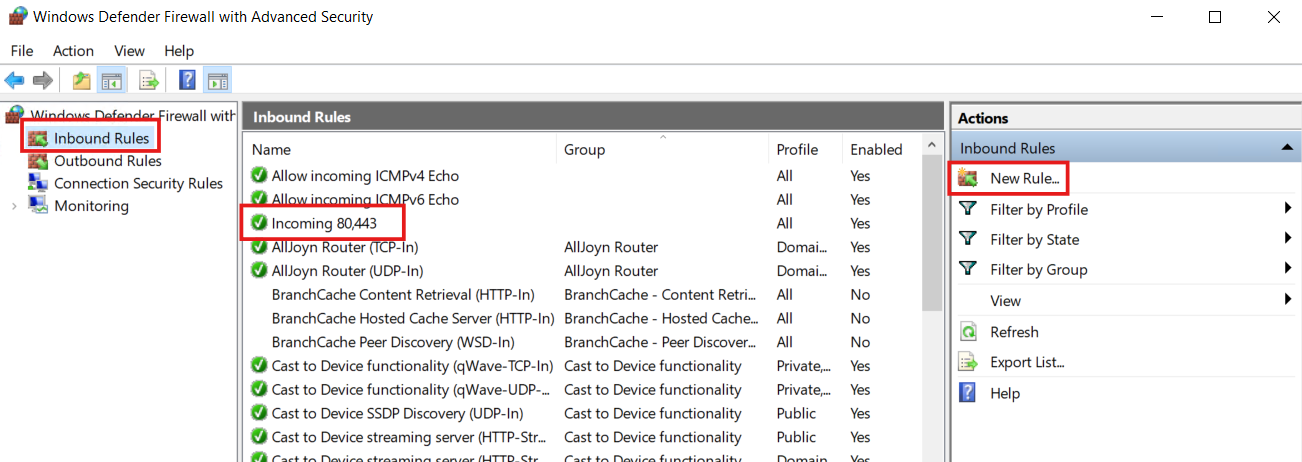The image size is (1302, 462).
Task: Click Export List in Actions pane
Action: point(1027,362)
